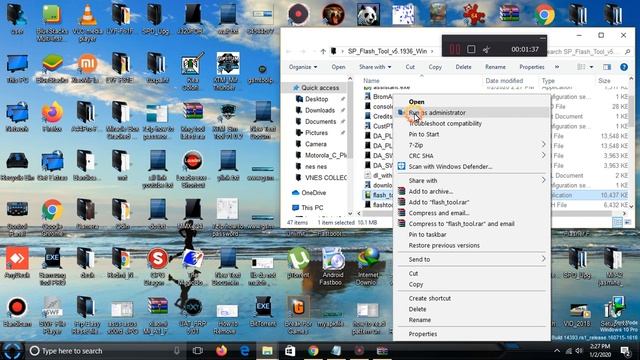Open the Mi Xiaomi desktop icon
Image resolution: width=640 pixels, height=360 pixels.
point(87,68)
